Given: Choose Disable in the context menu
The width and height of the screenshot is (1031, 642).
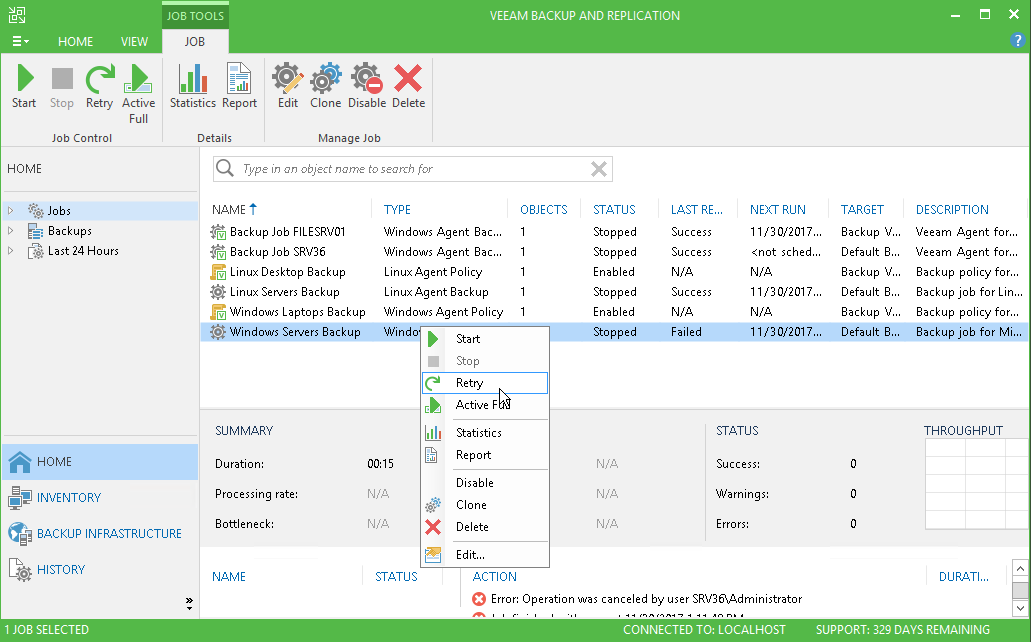Looking at the screenshot, I should pos(485,483).
